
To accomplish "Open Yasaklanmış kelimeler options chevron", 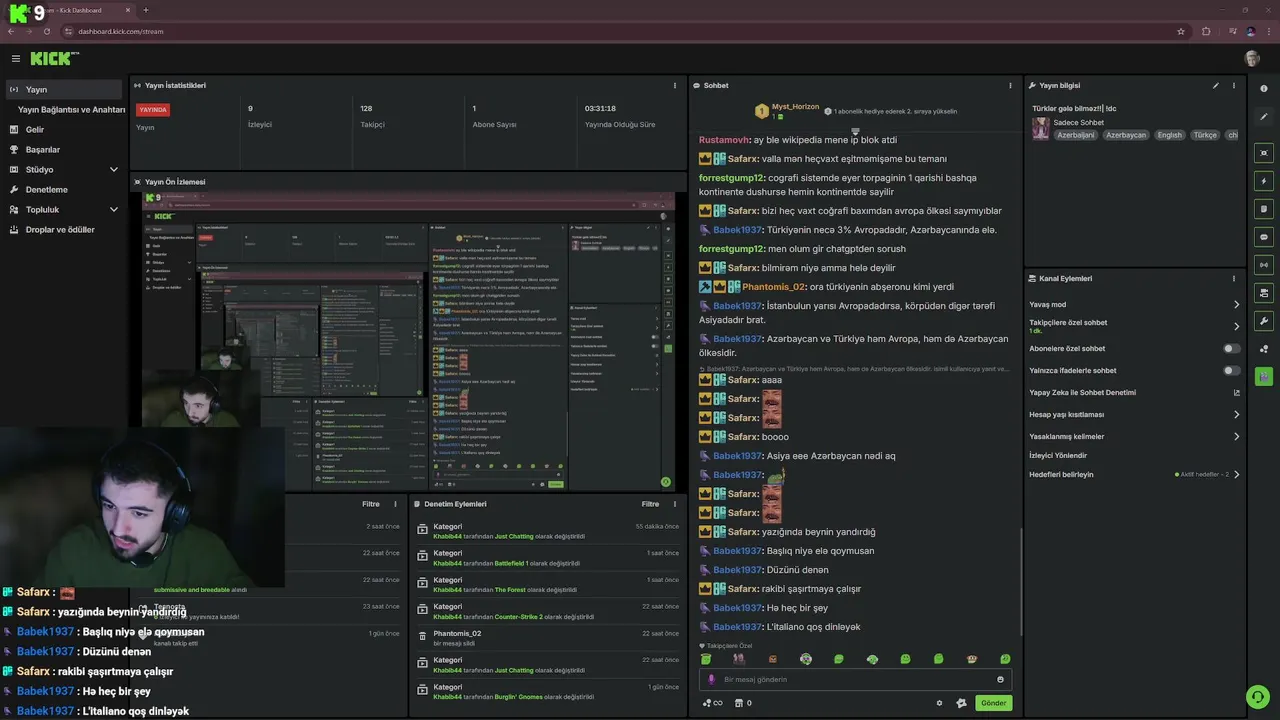I will (x=1237, y=437).
